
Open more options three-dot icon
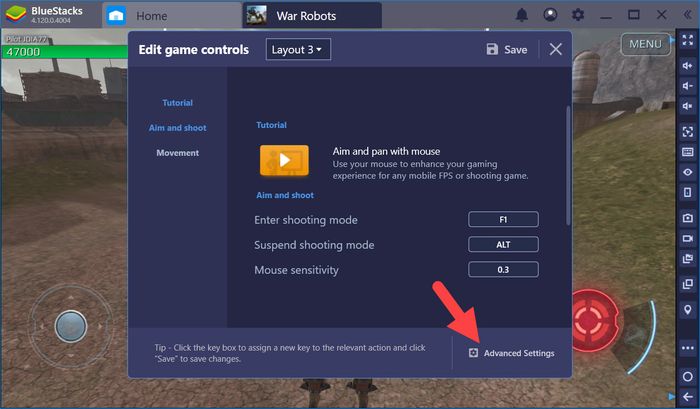click(688, 348)
